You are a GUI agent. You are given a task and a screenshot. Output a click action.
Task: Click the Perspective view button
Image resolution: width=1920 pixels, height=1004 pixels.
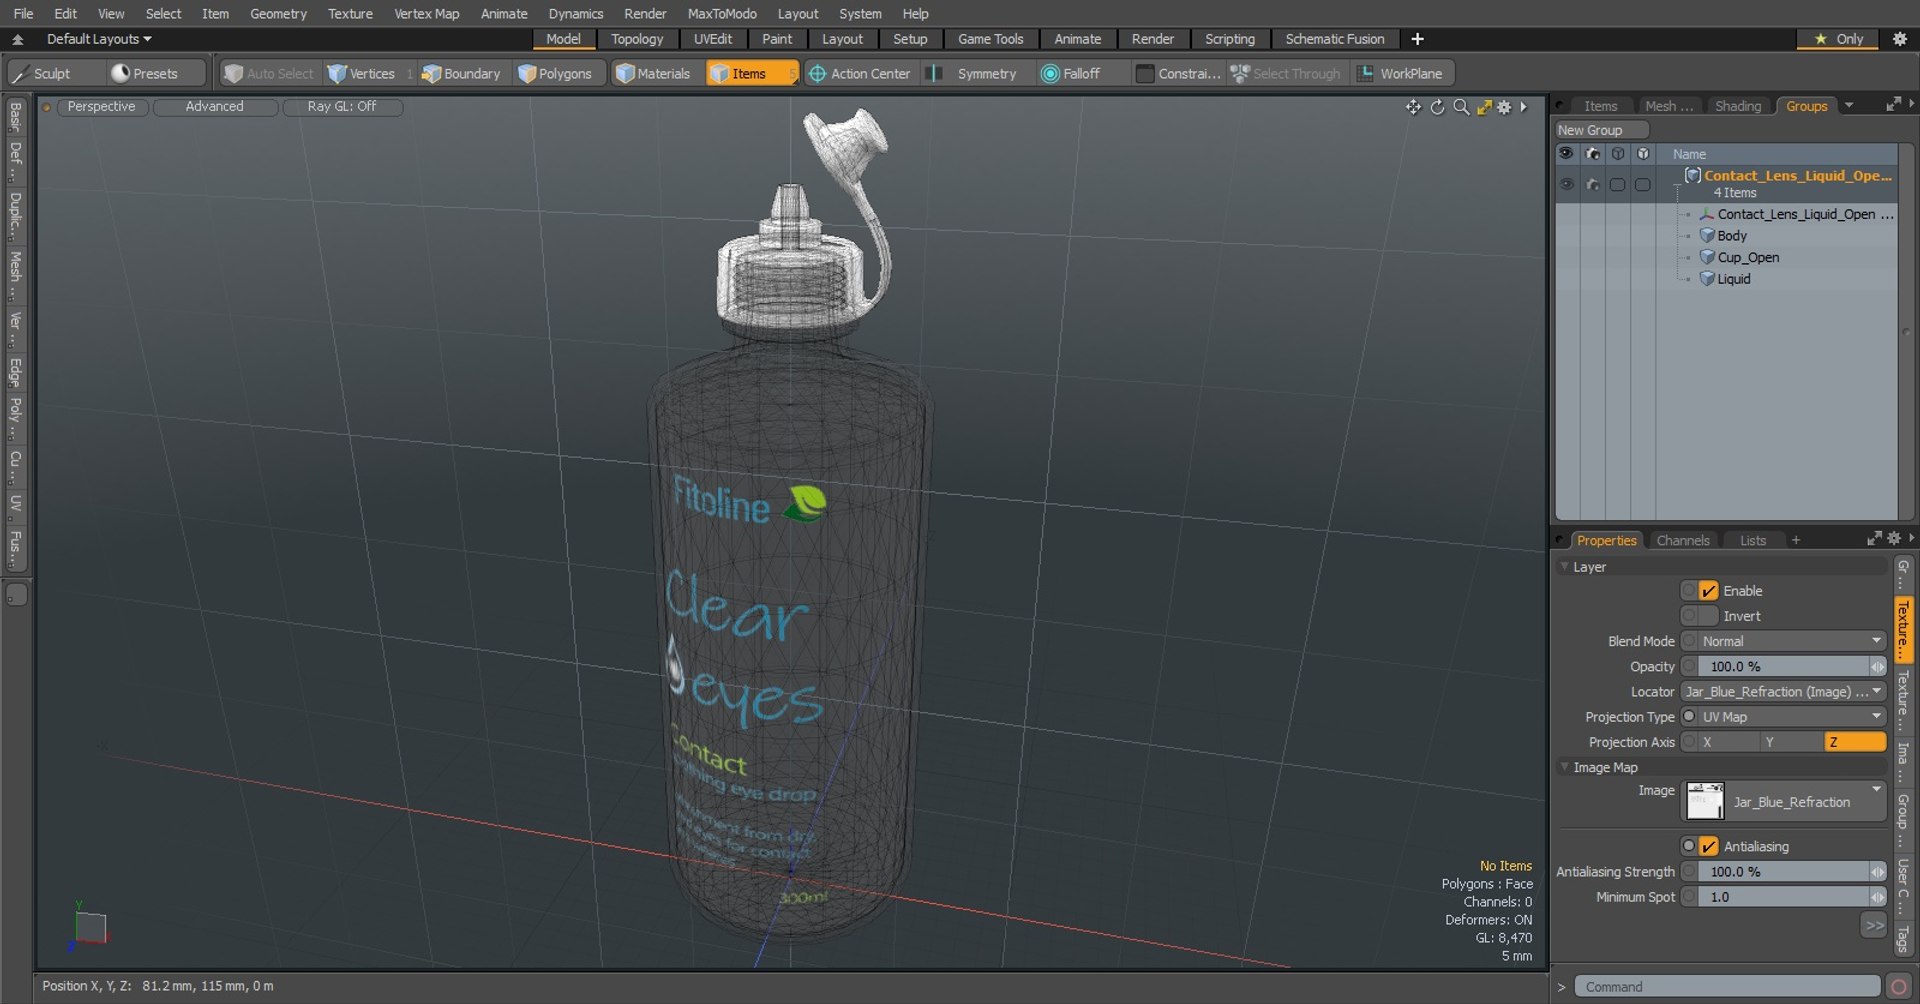tap(101, 106)
